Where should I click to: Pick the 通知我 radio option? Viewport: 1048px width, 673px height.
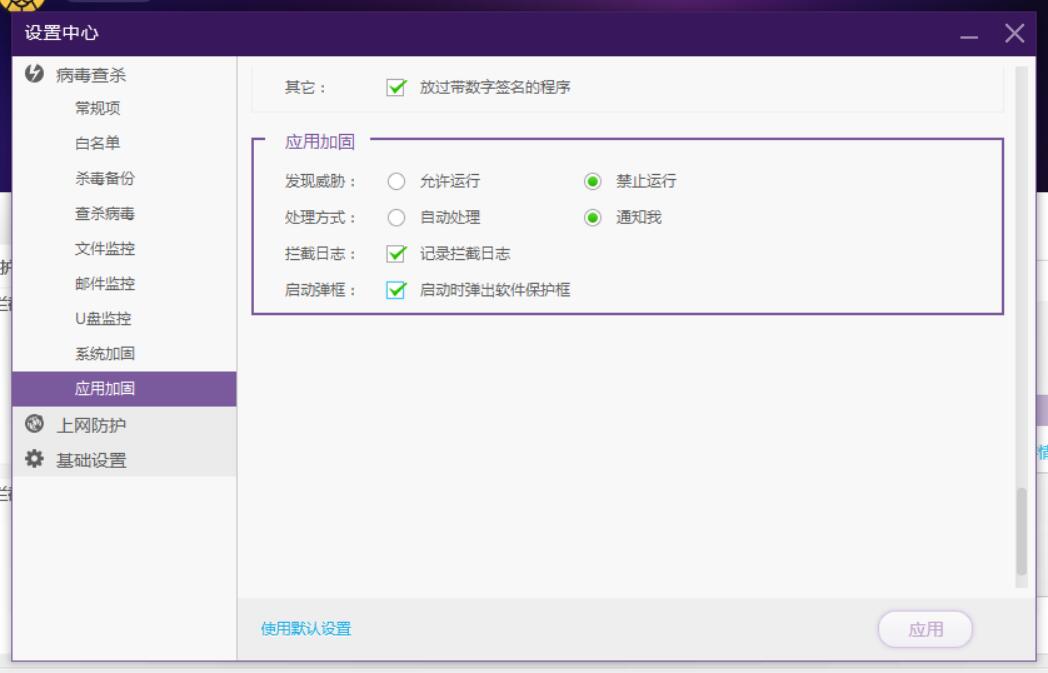(x=593, y=218)
